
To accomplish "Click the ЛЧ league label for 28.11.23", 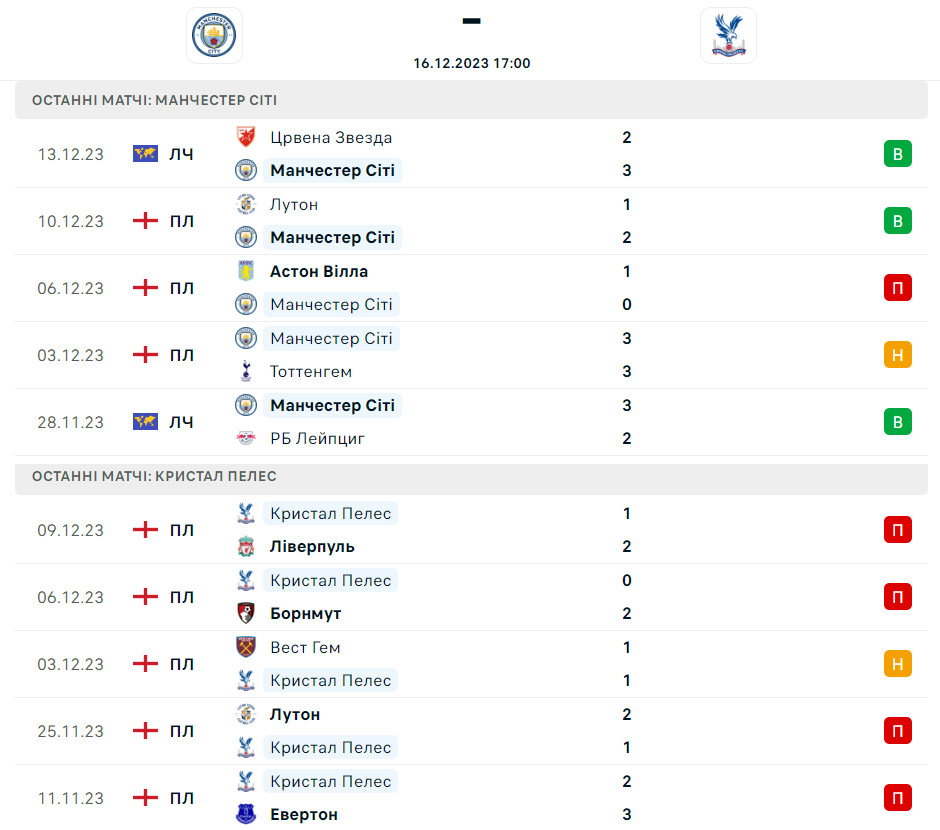I will [x=181, y=422].
